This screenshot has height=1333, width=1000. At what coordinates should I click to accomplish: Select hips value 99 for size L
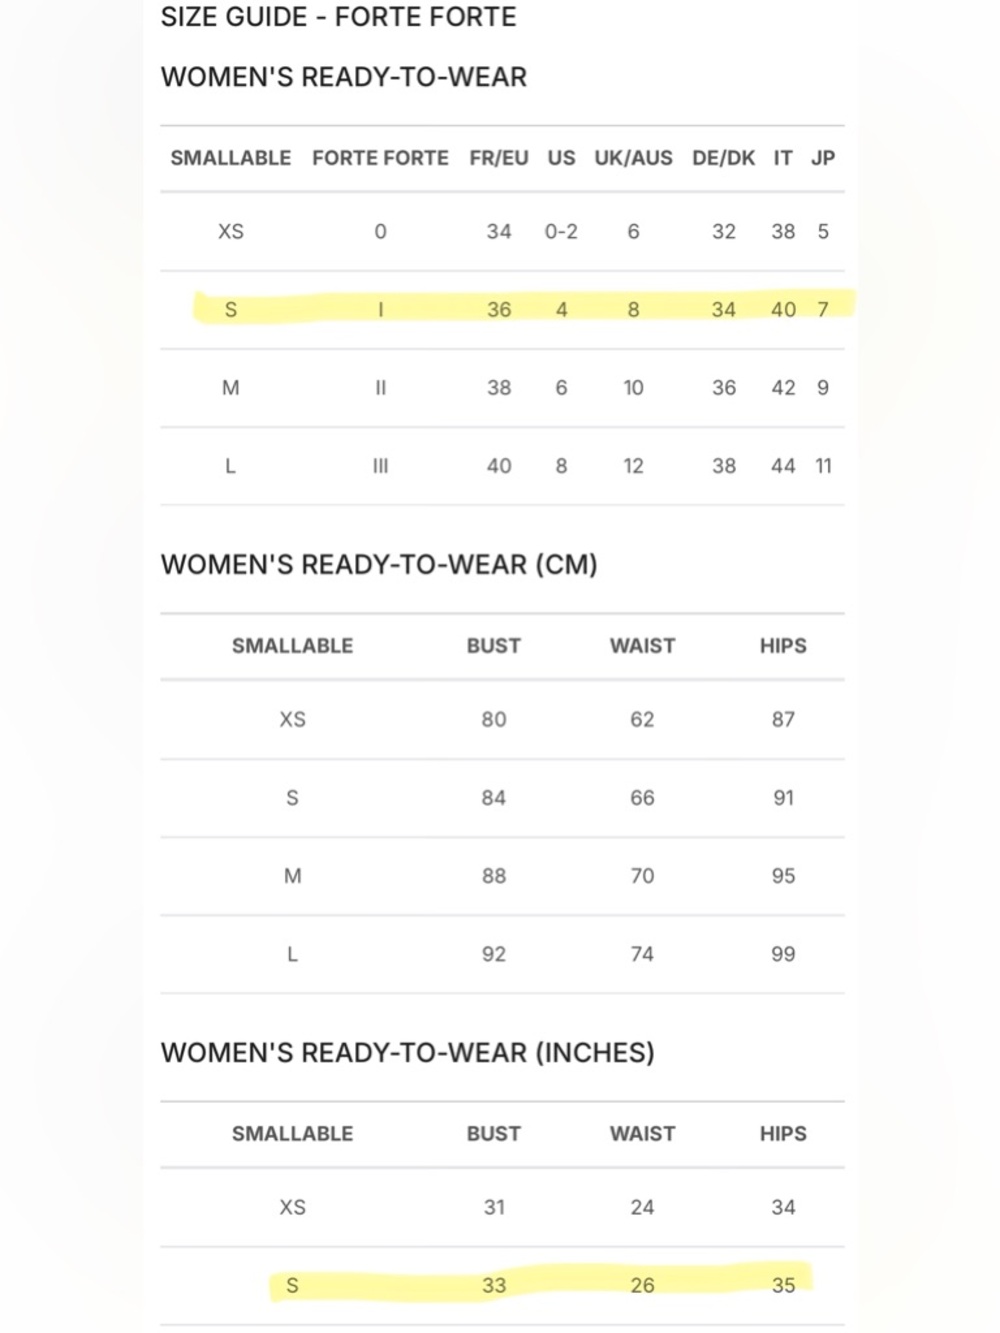[x=783, y=954]
